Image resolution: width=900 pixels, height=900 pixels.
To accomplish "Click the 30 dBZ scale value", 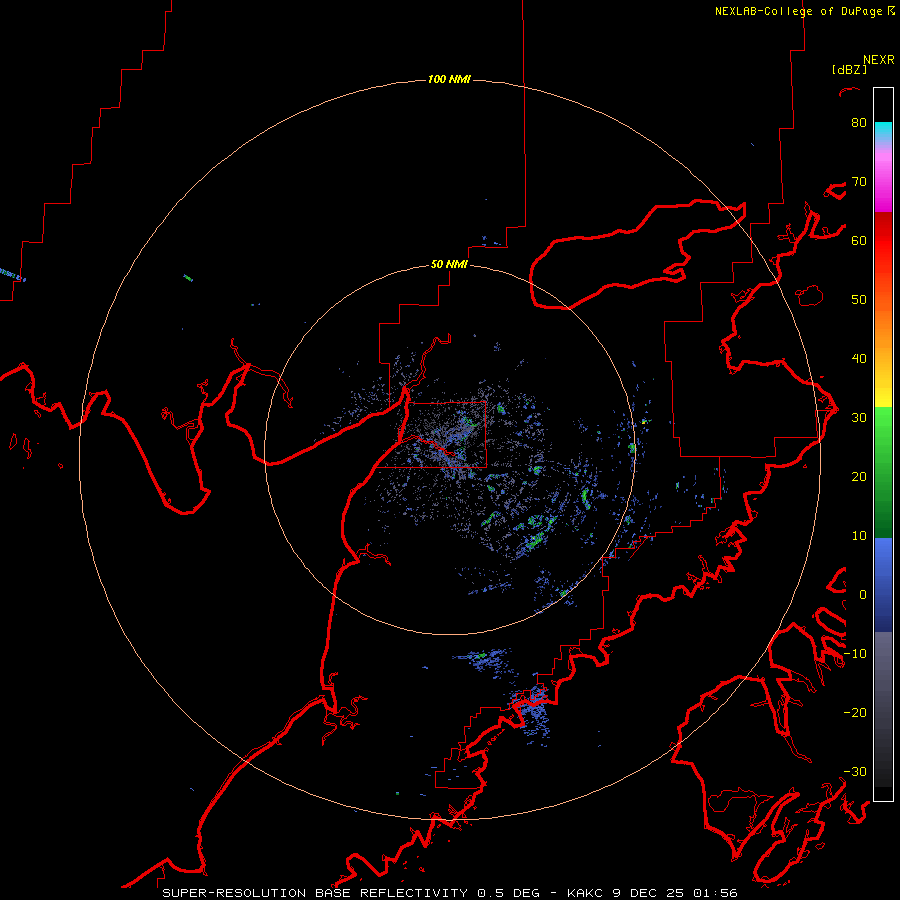I will coord(859,418).
